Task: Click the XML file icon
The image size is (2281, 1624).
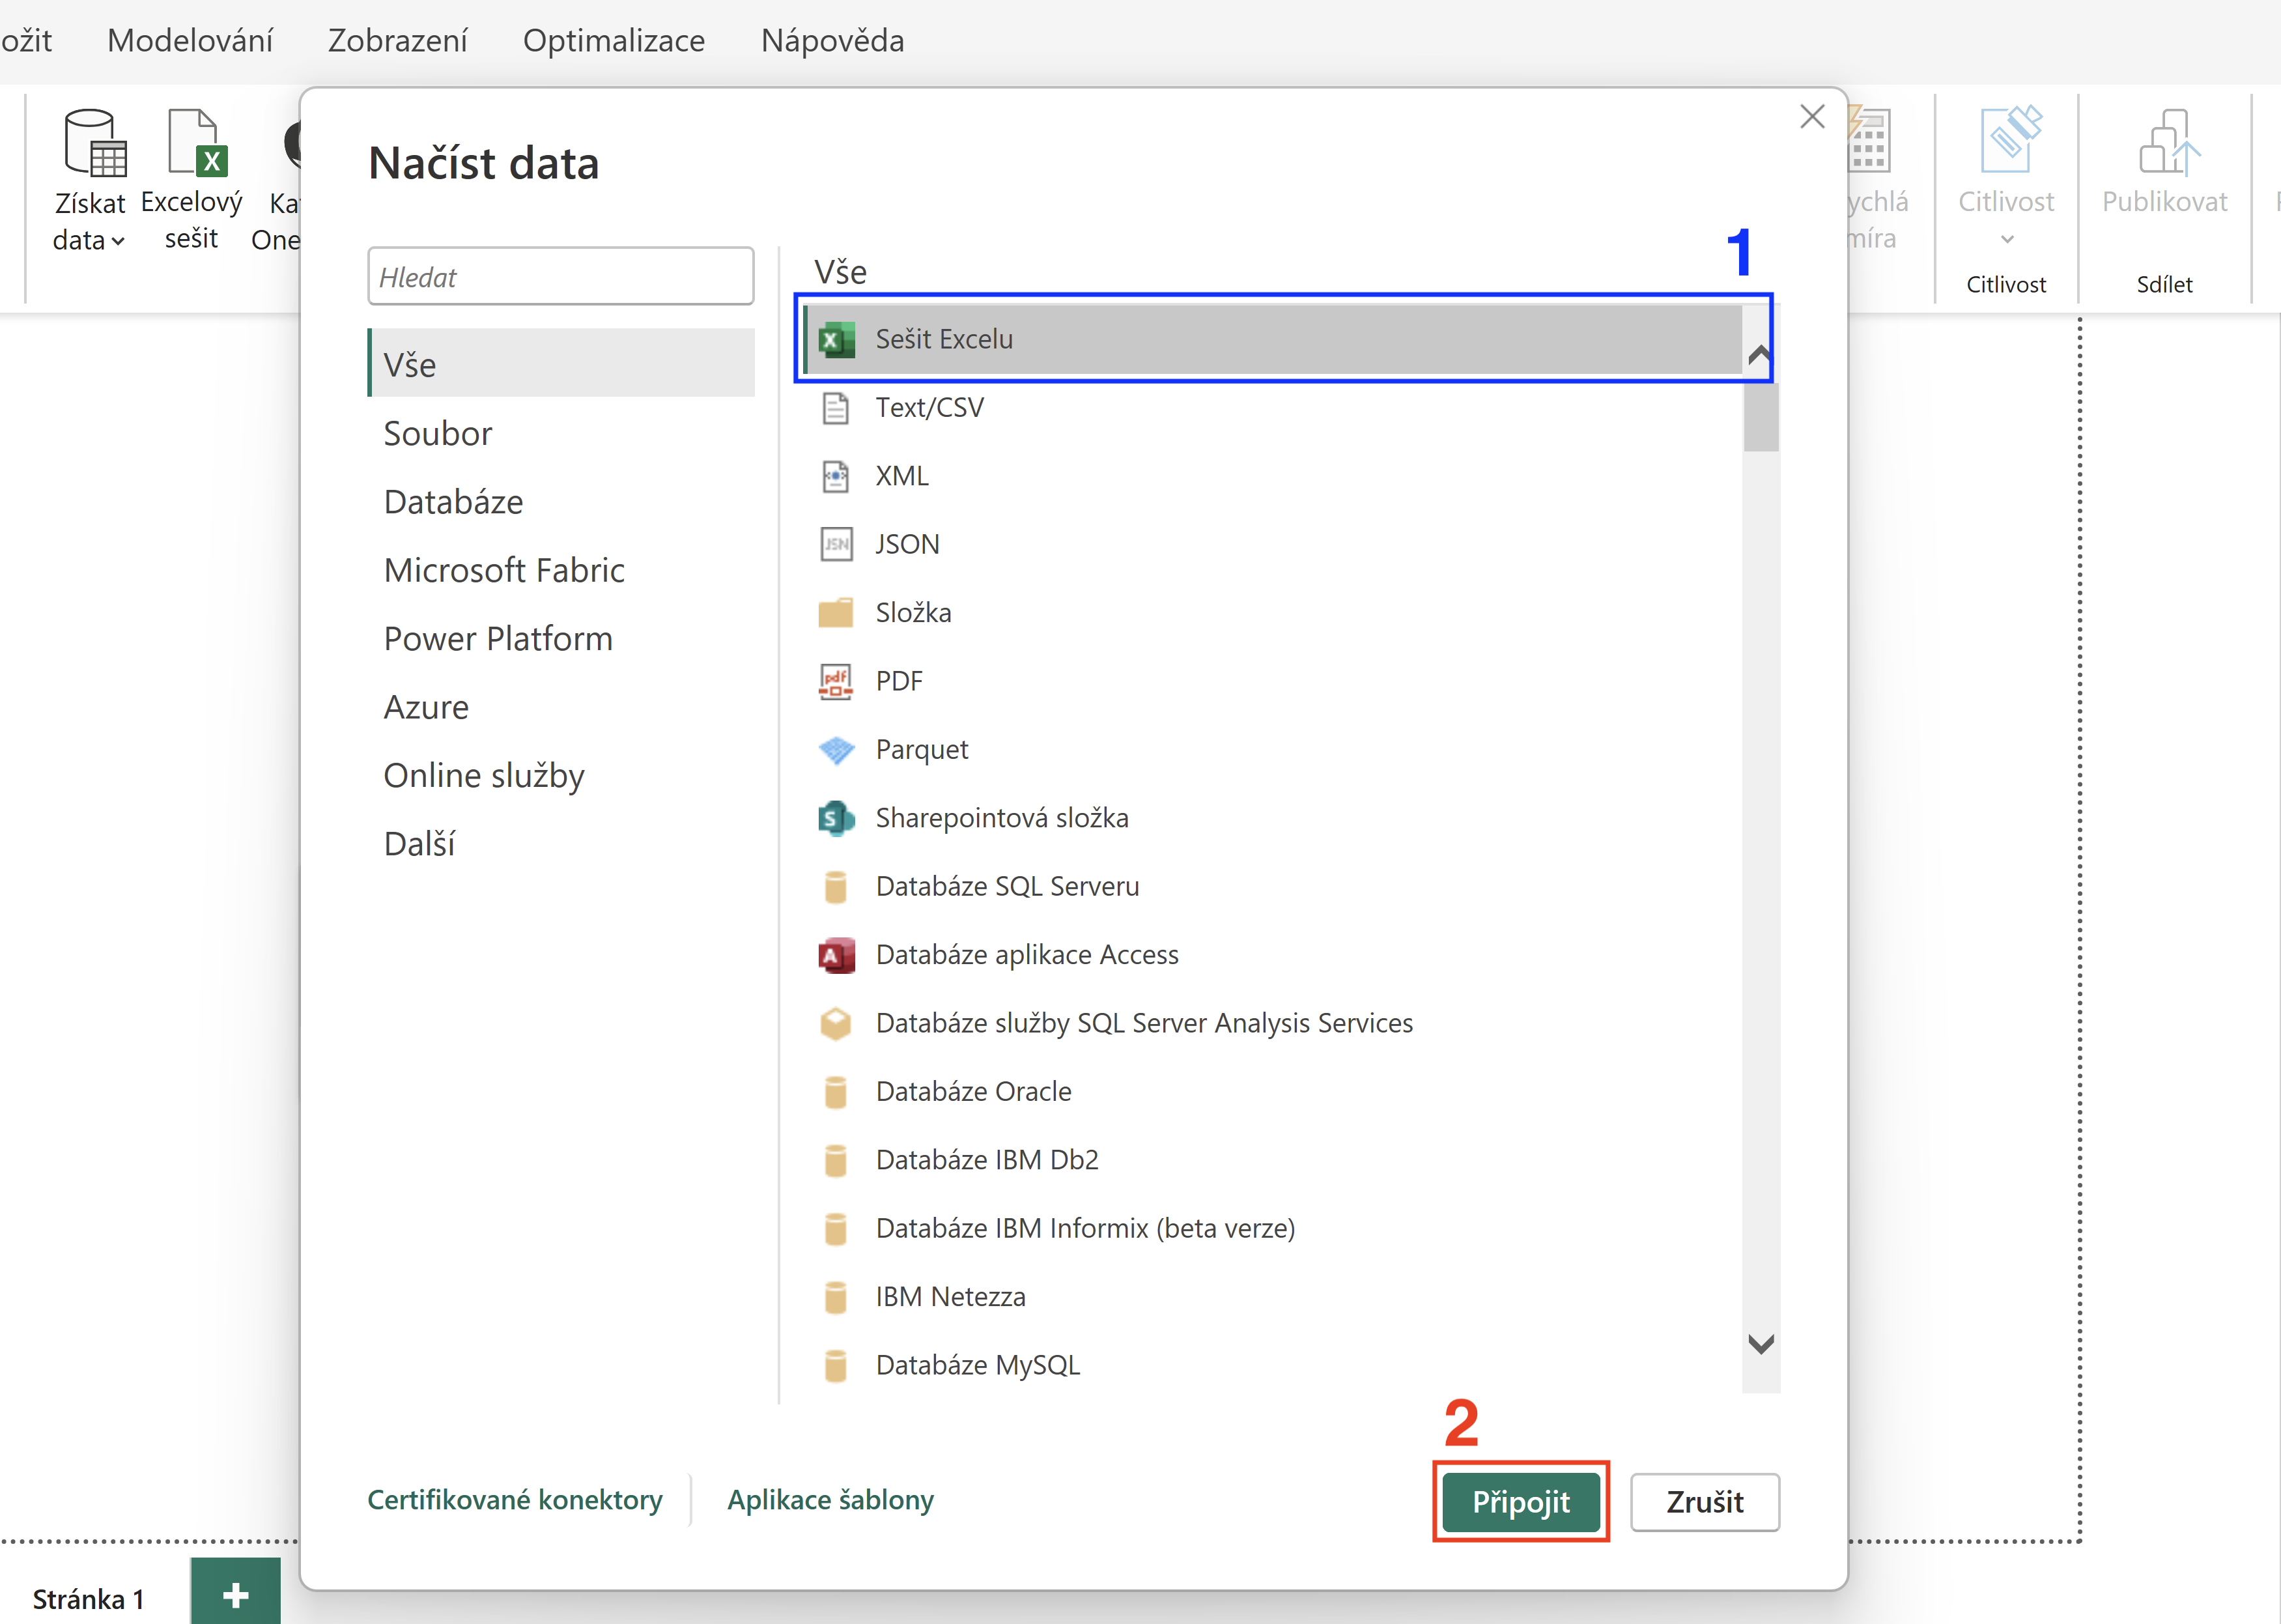Action: click(x=836, y=476)
